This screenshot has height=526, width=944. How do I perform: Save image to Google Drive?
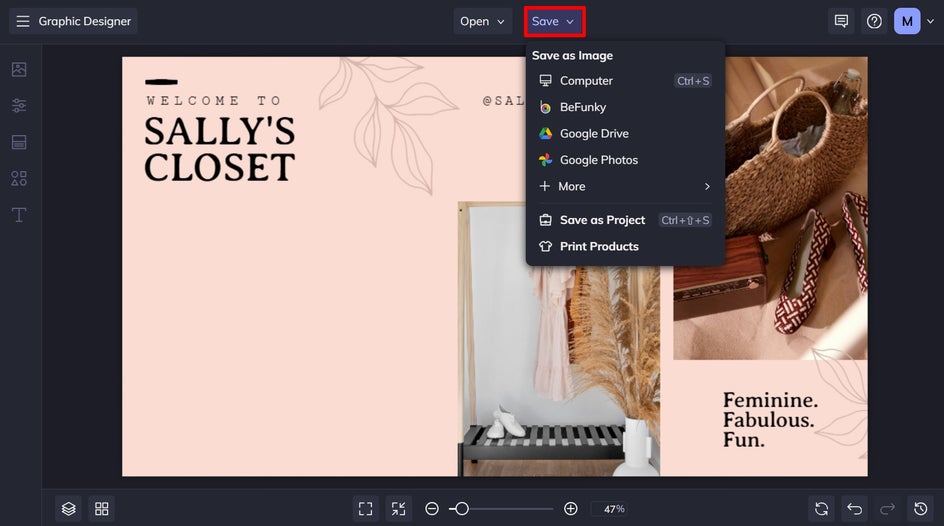(x=625, y=134)
